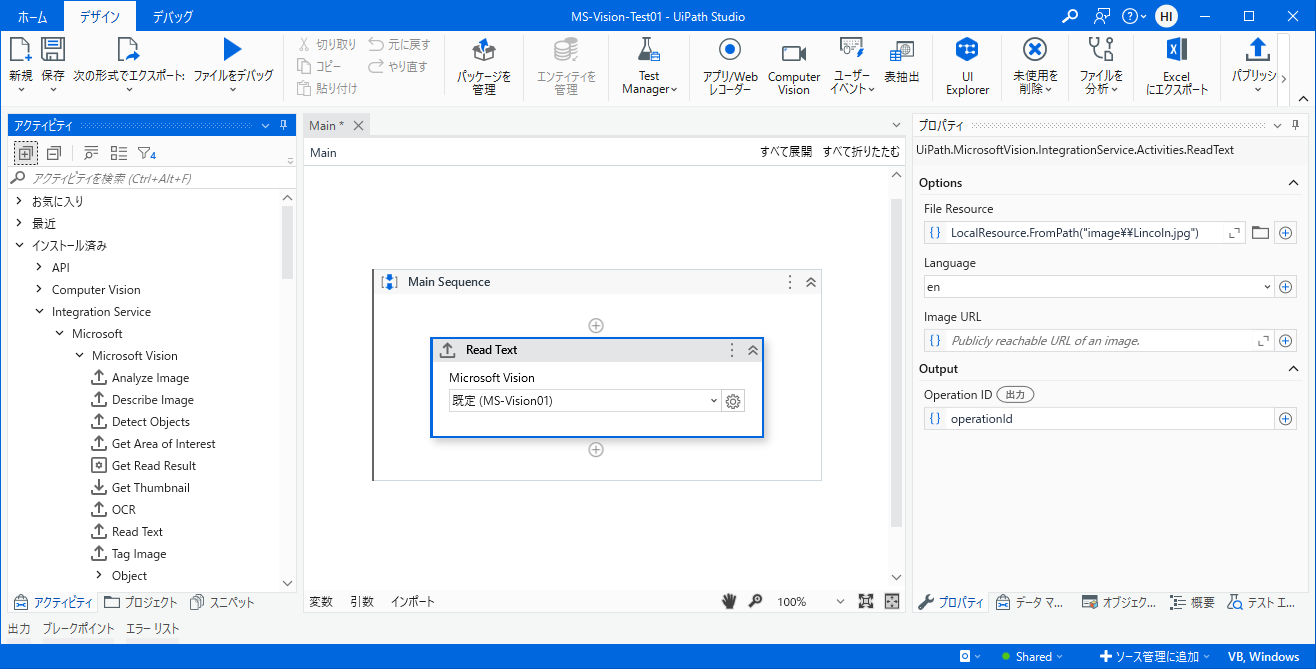Click the feedback icon in title bar

tap(1102, 16)
